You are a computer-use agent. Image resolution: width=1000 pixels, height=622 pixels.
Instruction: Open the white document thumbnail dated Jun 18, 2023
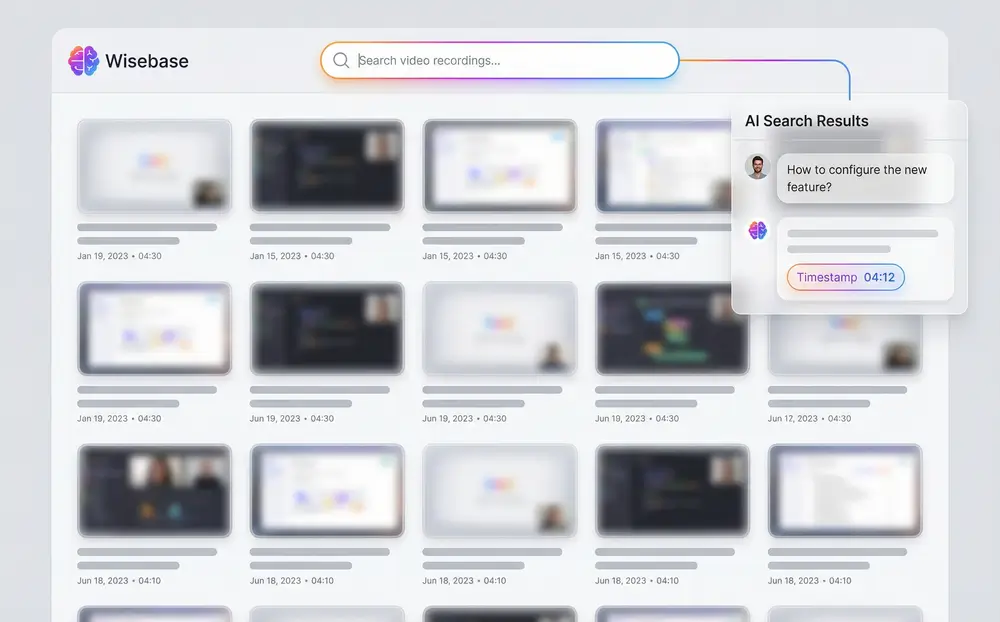(x=845, y=491)
